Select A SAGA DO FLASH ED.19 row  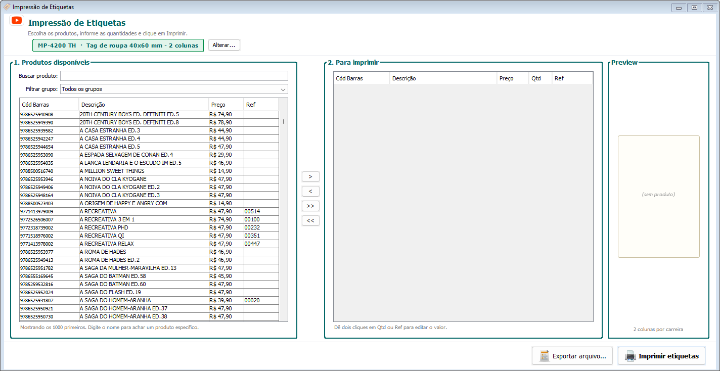pos(149,292)
